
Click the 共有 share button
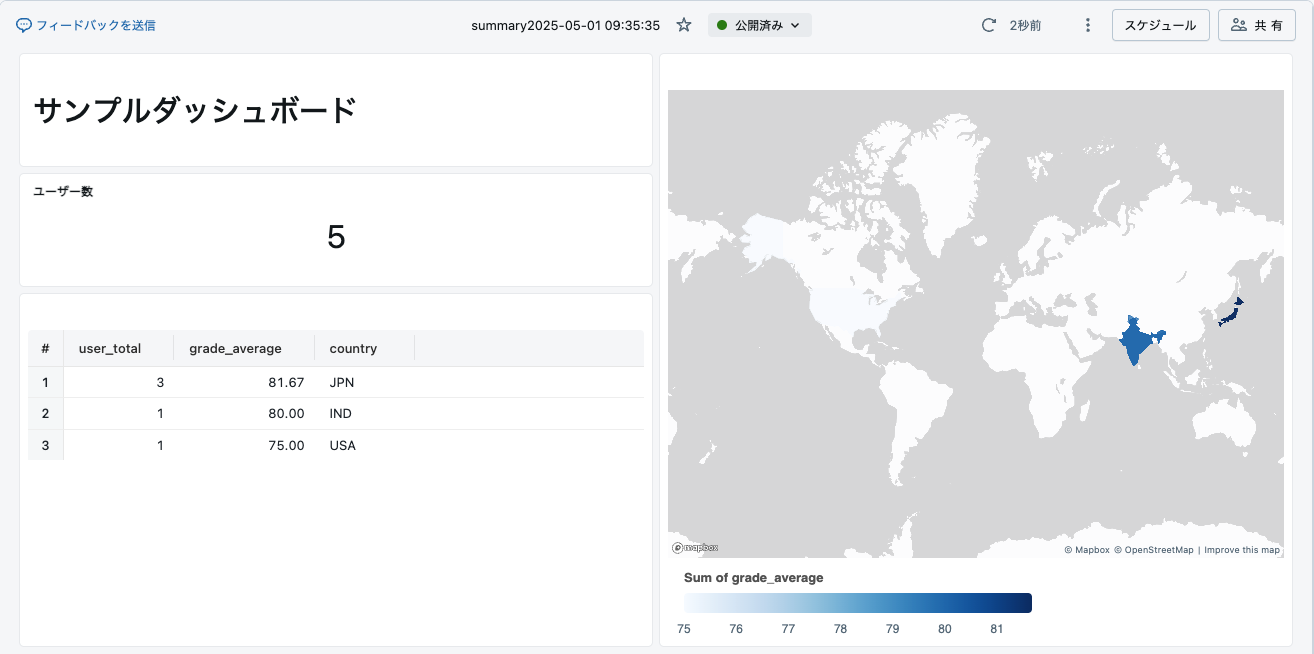(1257, 25)
